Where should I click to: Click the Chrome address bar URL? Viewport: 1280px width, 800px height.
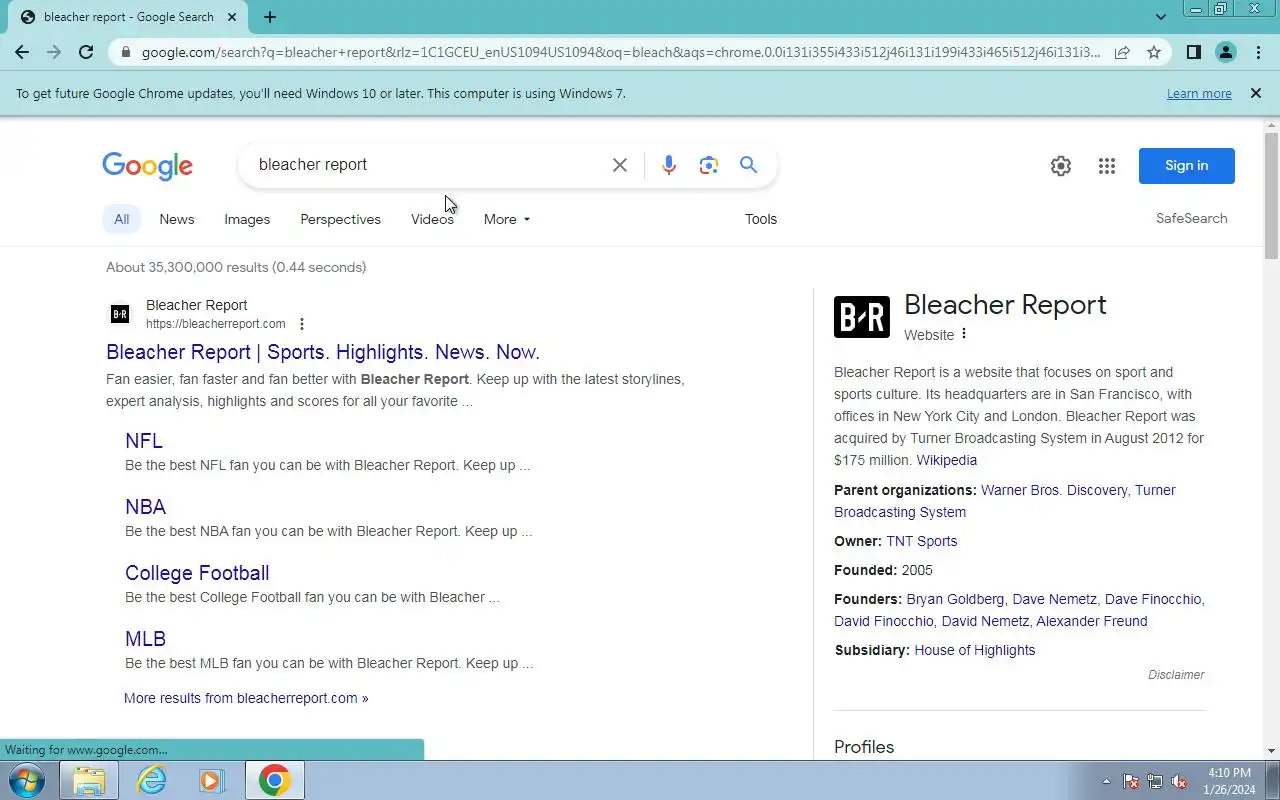coord(620,52)
